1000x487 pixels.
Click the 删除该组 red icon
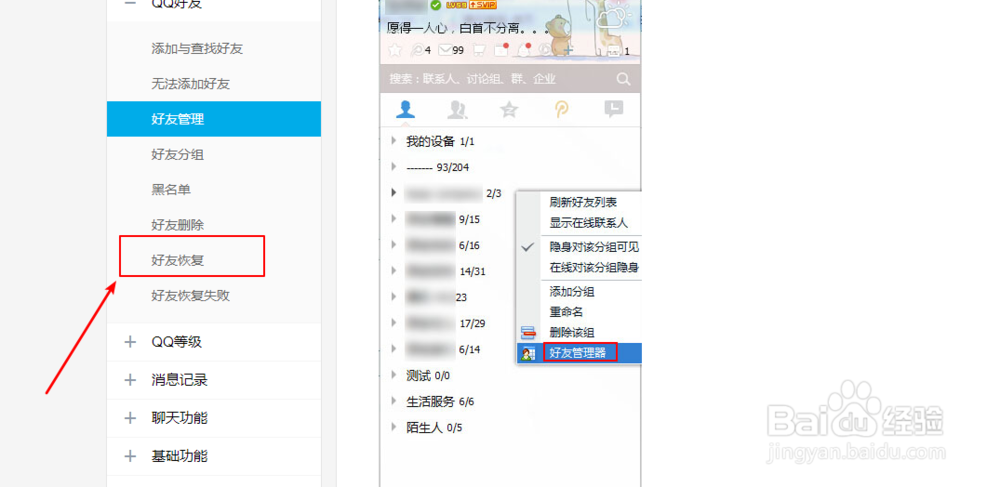(528, 332)
